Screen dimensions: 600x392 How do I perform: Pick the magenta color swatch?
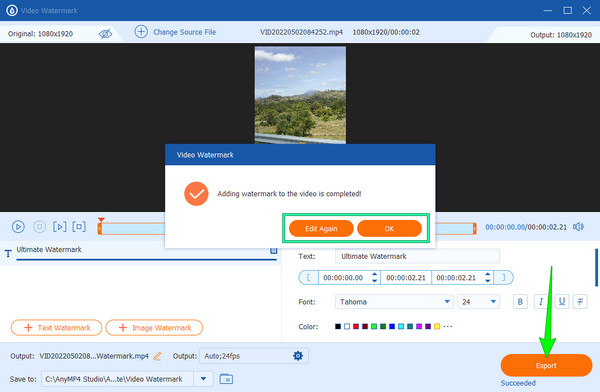pos(419,327)
